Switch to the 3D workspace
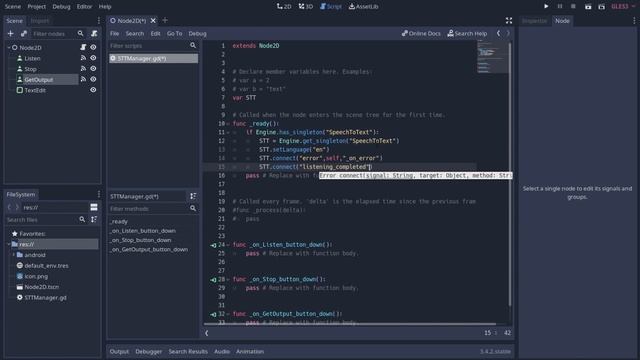The image size is (640, 360). (306, 7)
